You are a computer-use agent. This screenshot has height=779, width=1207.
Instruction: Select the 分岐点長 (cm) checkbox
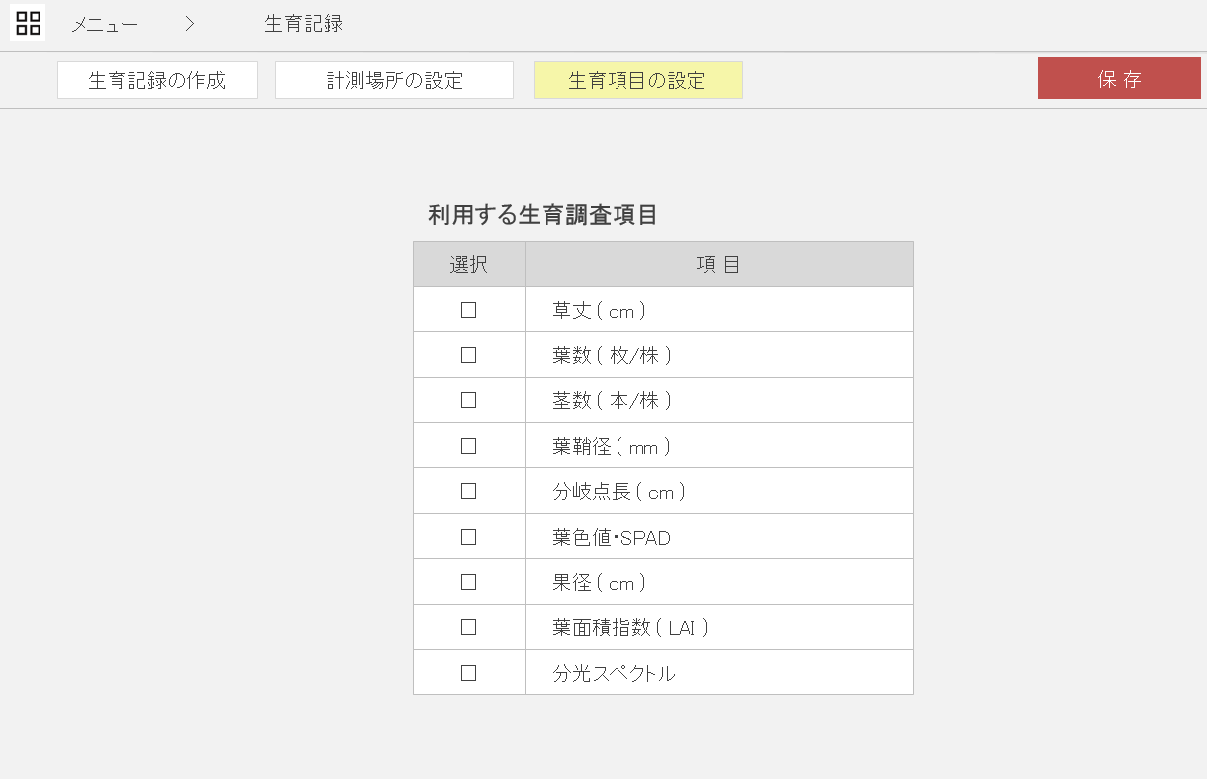(468, 491)
